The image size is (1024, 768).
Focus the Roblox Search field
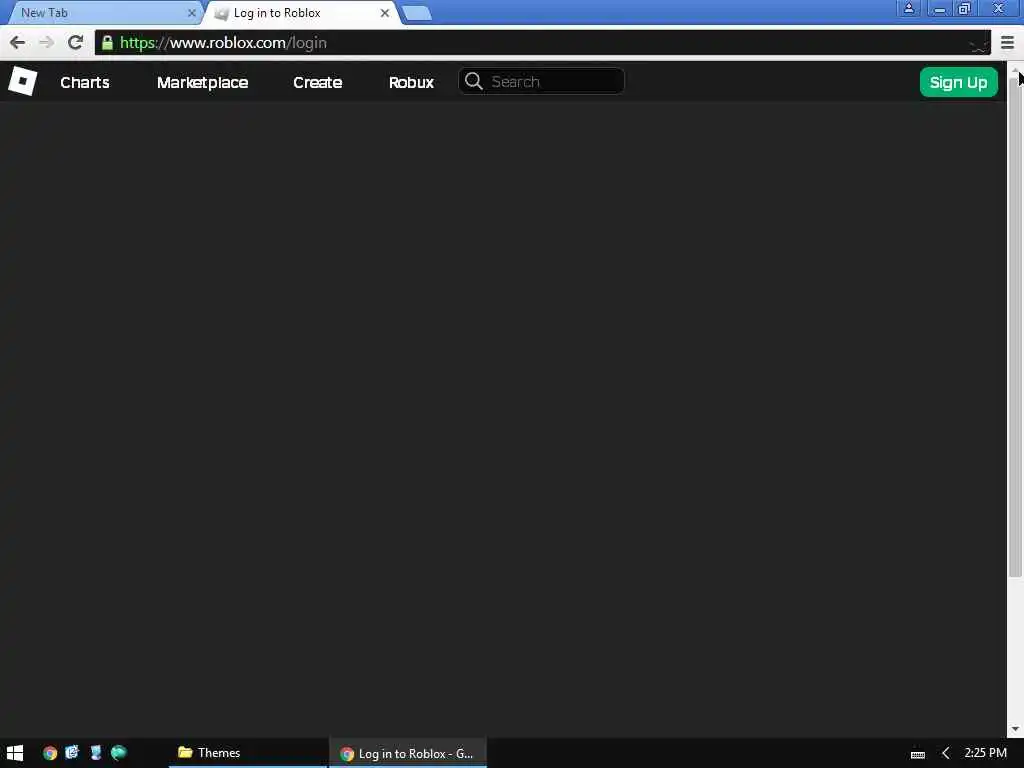tap(541, 82)
